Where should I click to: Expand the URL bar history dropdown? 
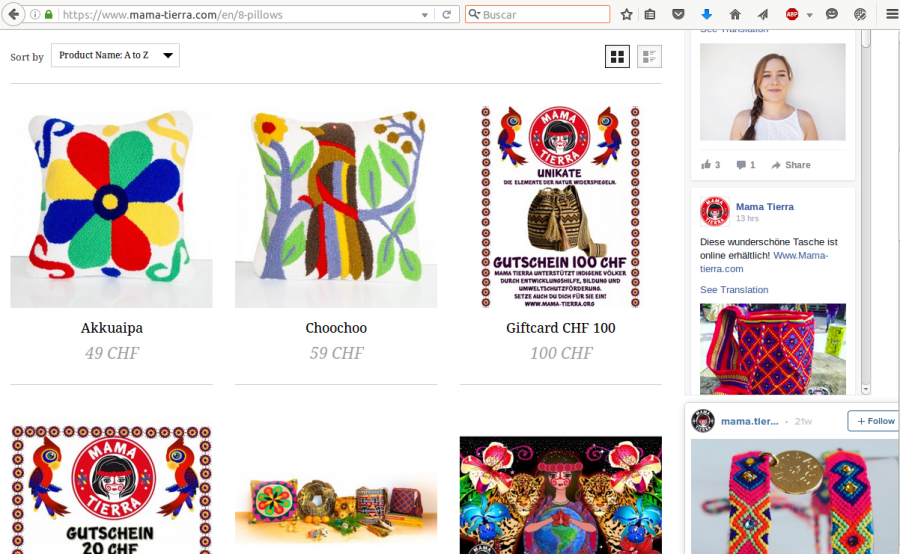tap(425, 14)
